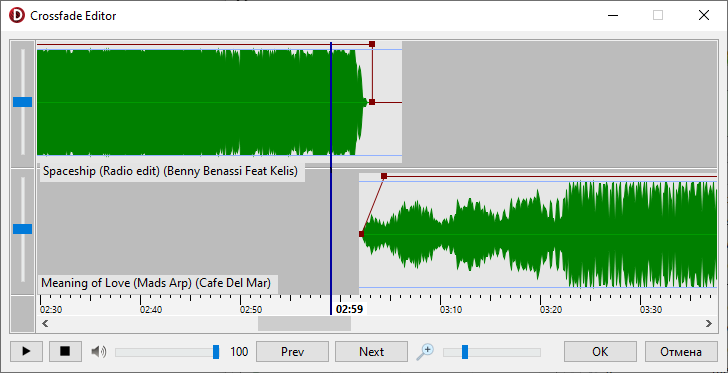
Task: Click the 02:50 mark on the time ruler
Action: pyautogui.click(x=251, y=310)
